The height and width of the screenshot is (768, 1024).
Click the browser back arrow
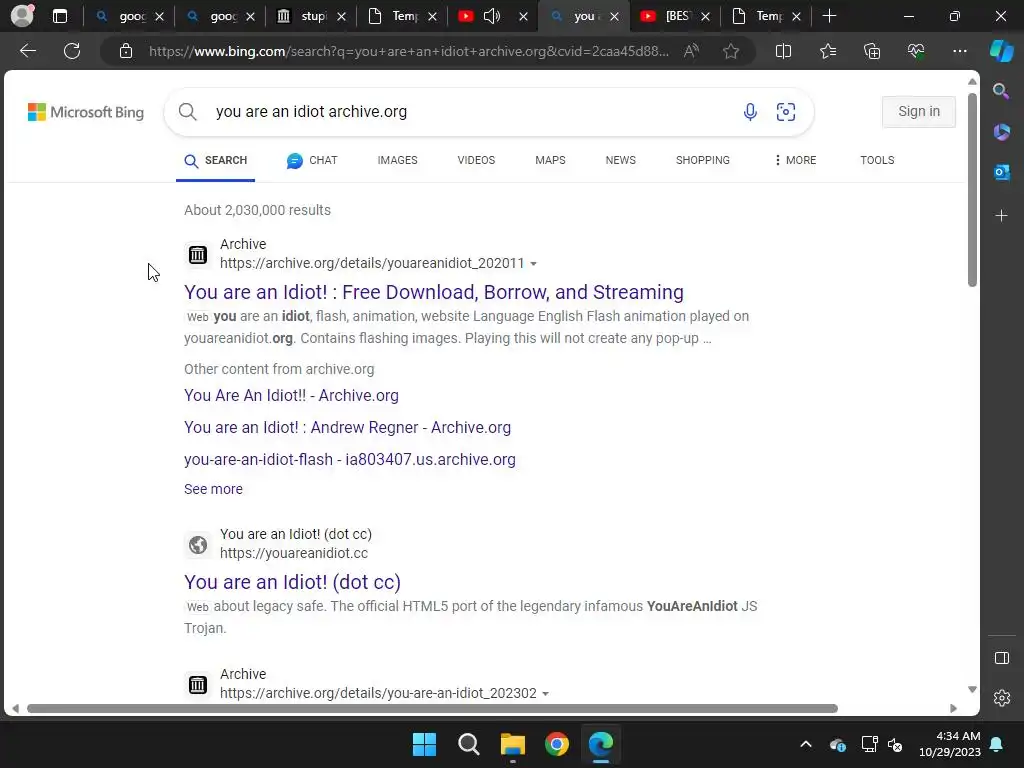coord(28,51)
